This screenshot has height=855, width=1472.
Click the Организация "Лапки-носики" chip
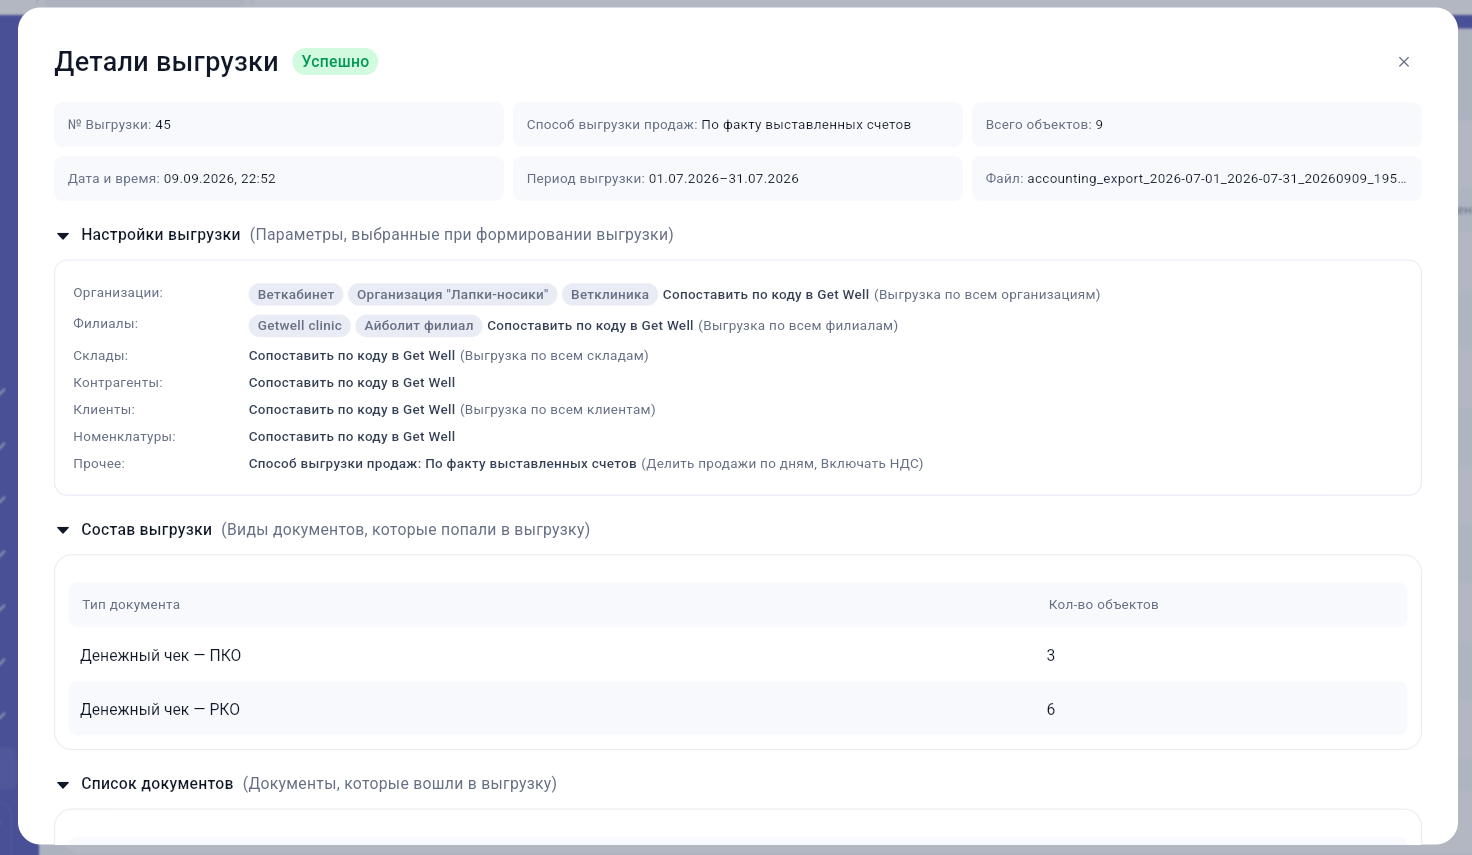tap(452, 295)
